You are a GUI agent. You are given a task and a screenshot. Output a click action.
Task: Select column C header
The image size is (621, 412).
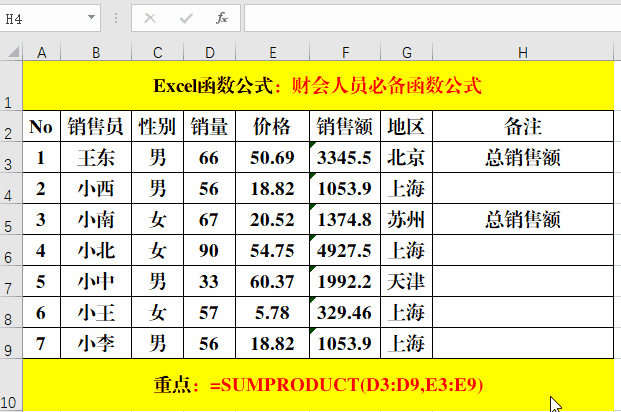click(158, 52)
